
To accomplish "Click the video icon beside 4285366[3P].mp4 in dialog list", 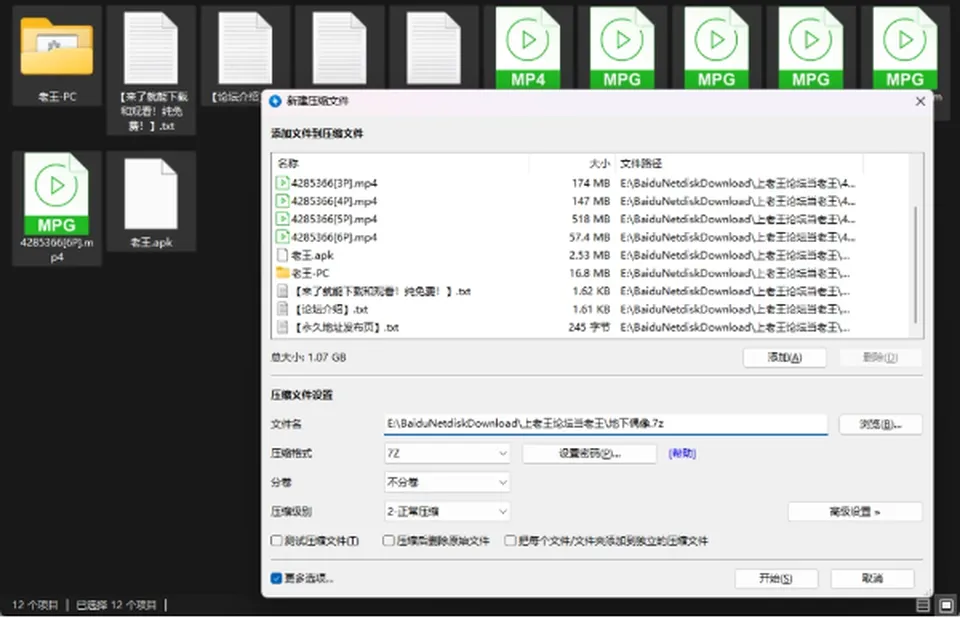I will click(282, 183).
